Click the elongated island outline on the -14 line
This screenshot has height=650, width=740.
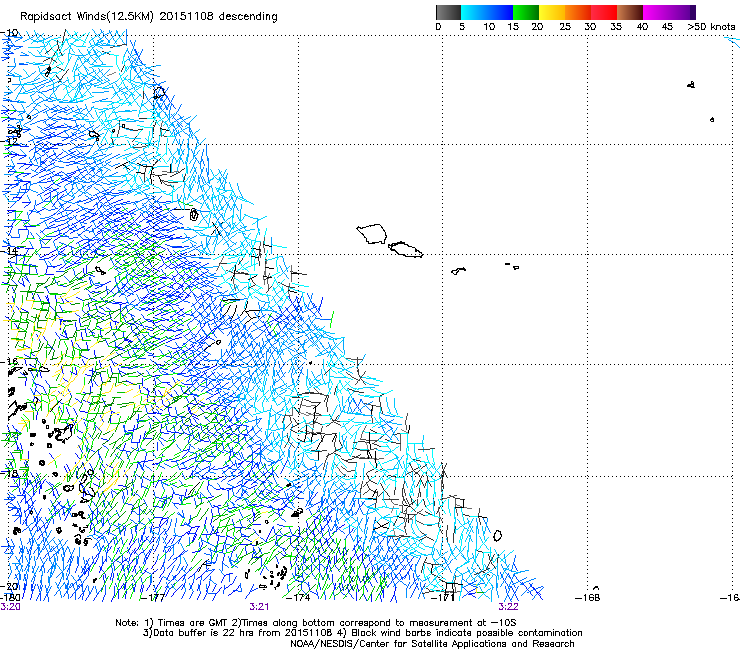406,249
